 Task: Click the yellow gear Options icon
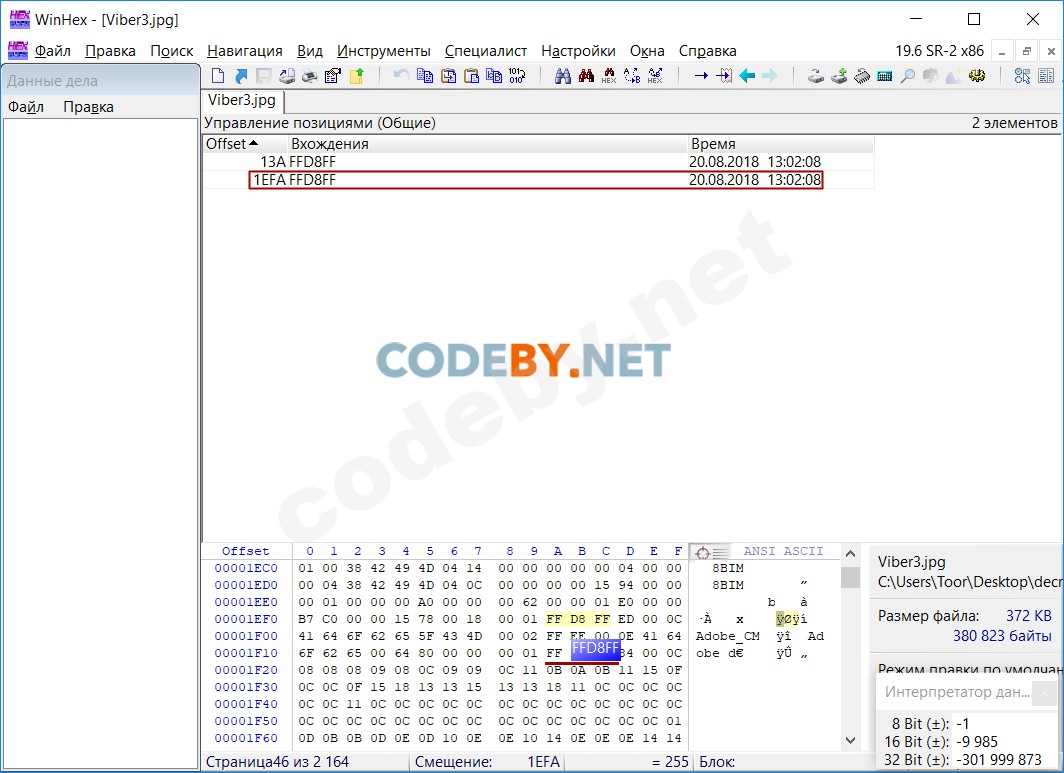click(976, 75)
